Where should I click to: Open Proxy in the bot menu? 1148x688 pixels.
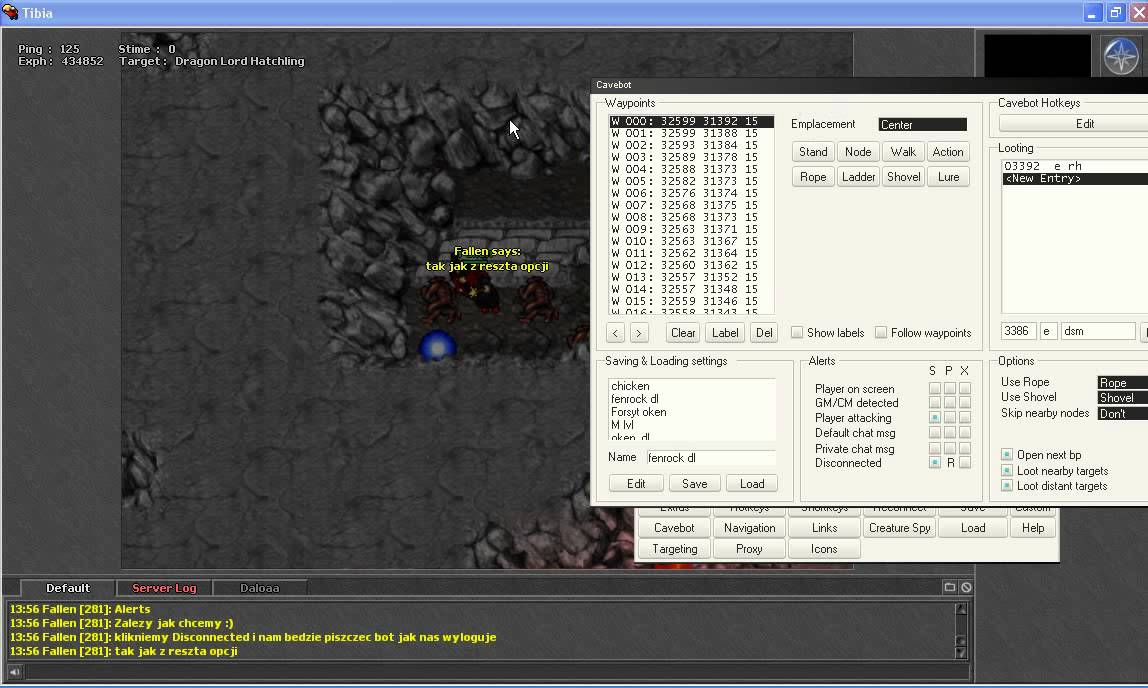pos(749,549)
